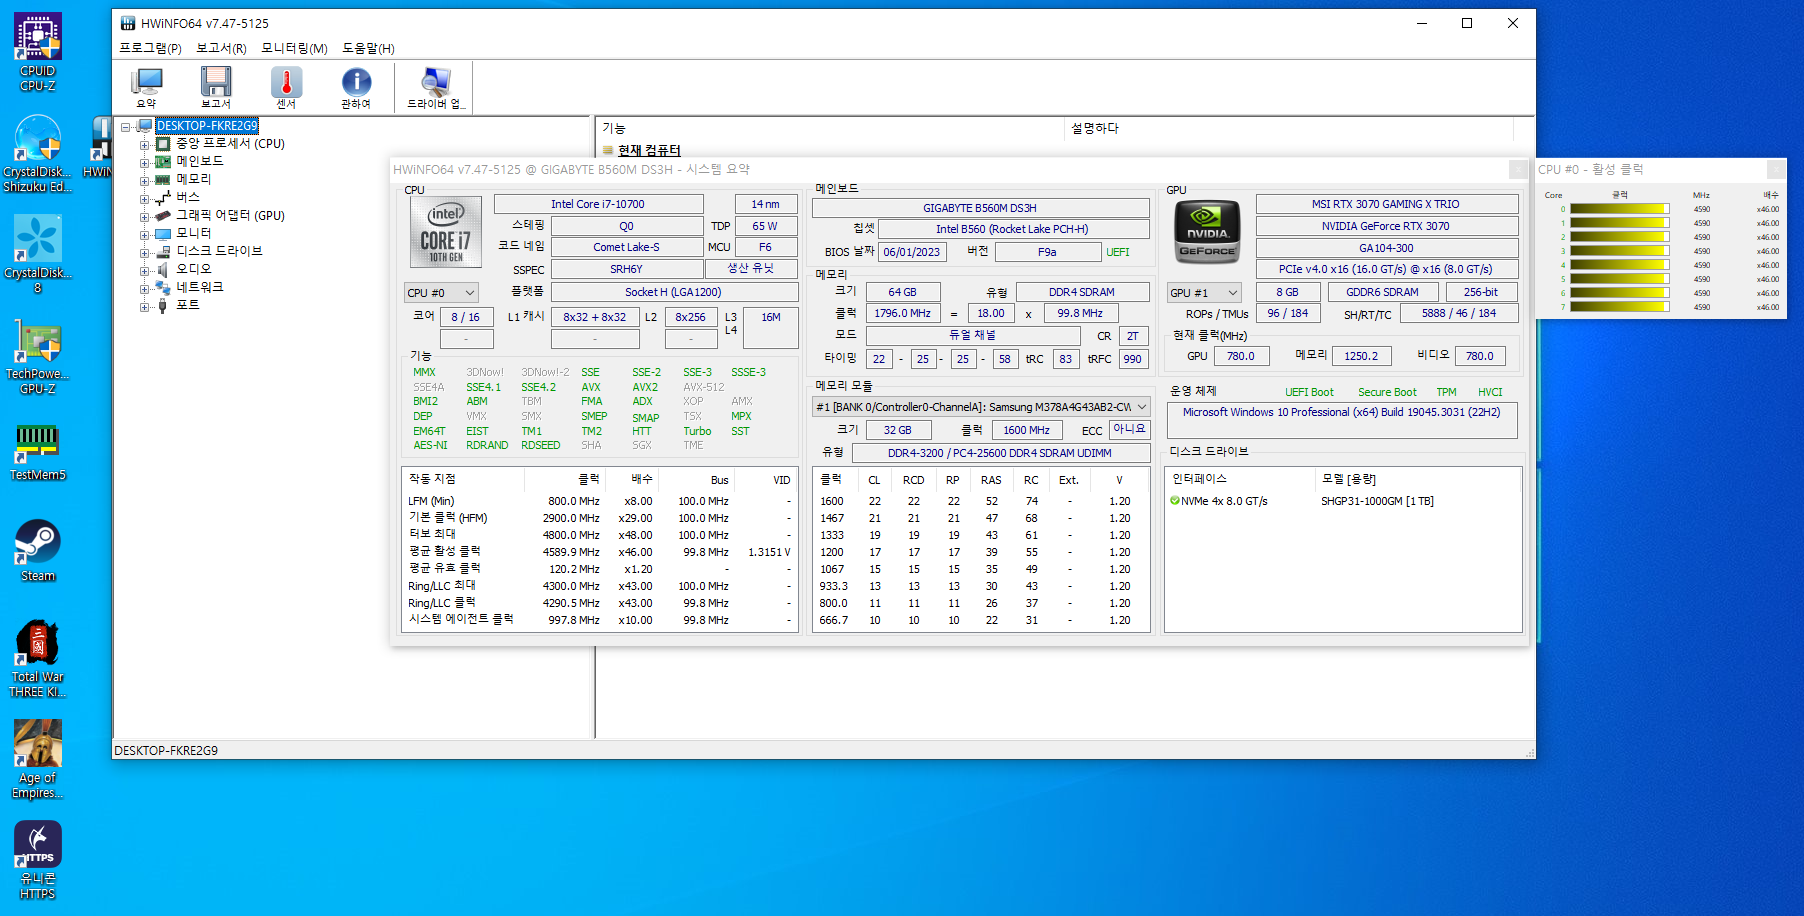Click the 버스 tree icon
Viewport: 1804px width, 916px height.
163,198
